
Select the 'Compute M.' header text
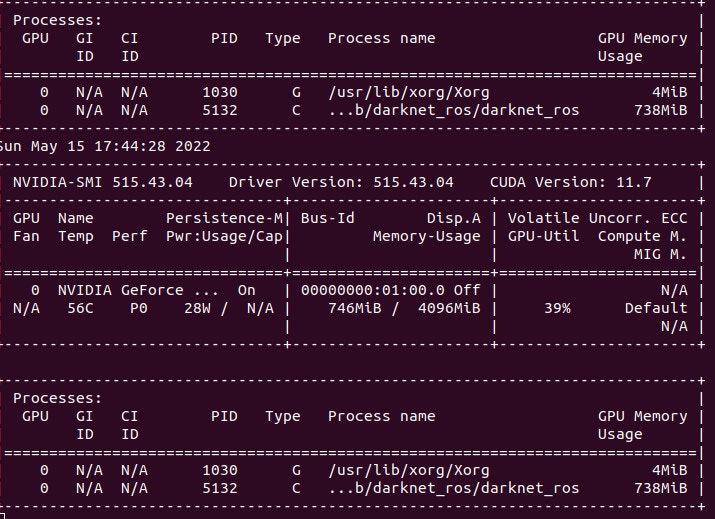pos(642,236)
